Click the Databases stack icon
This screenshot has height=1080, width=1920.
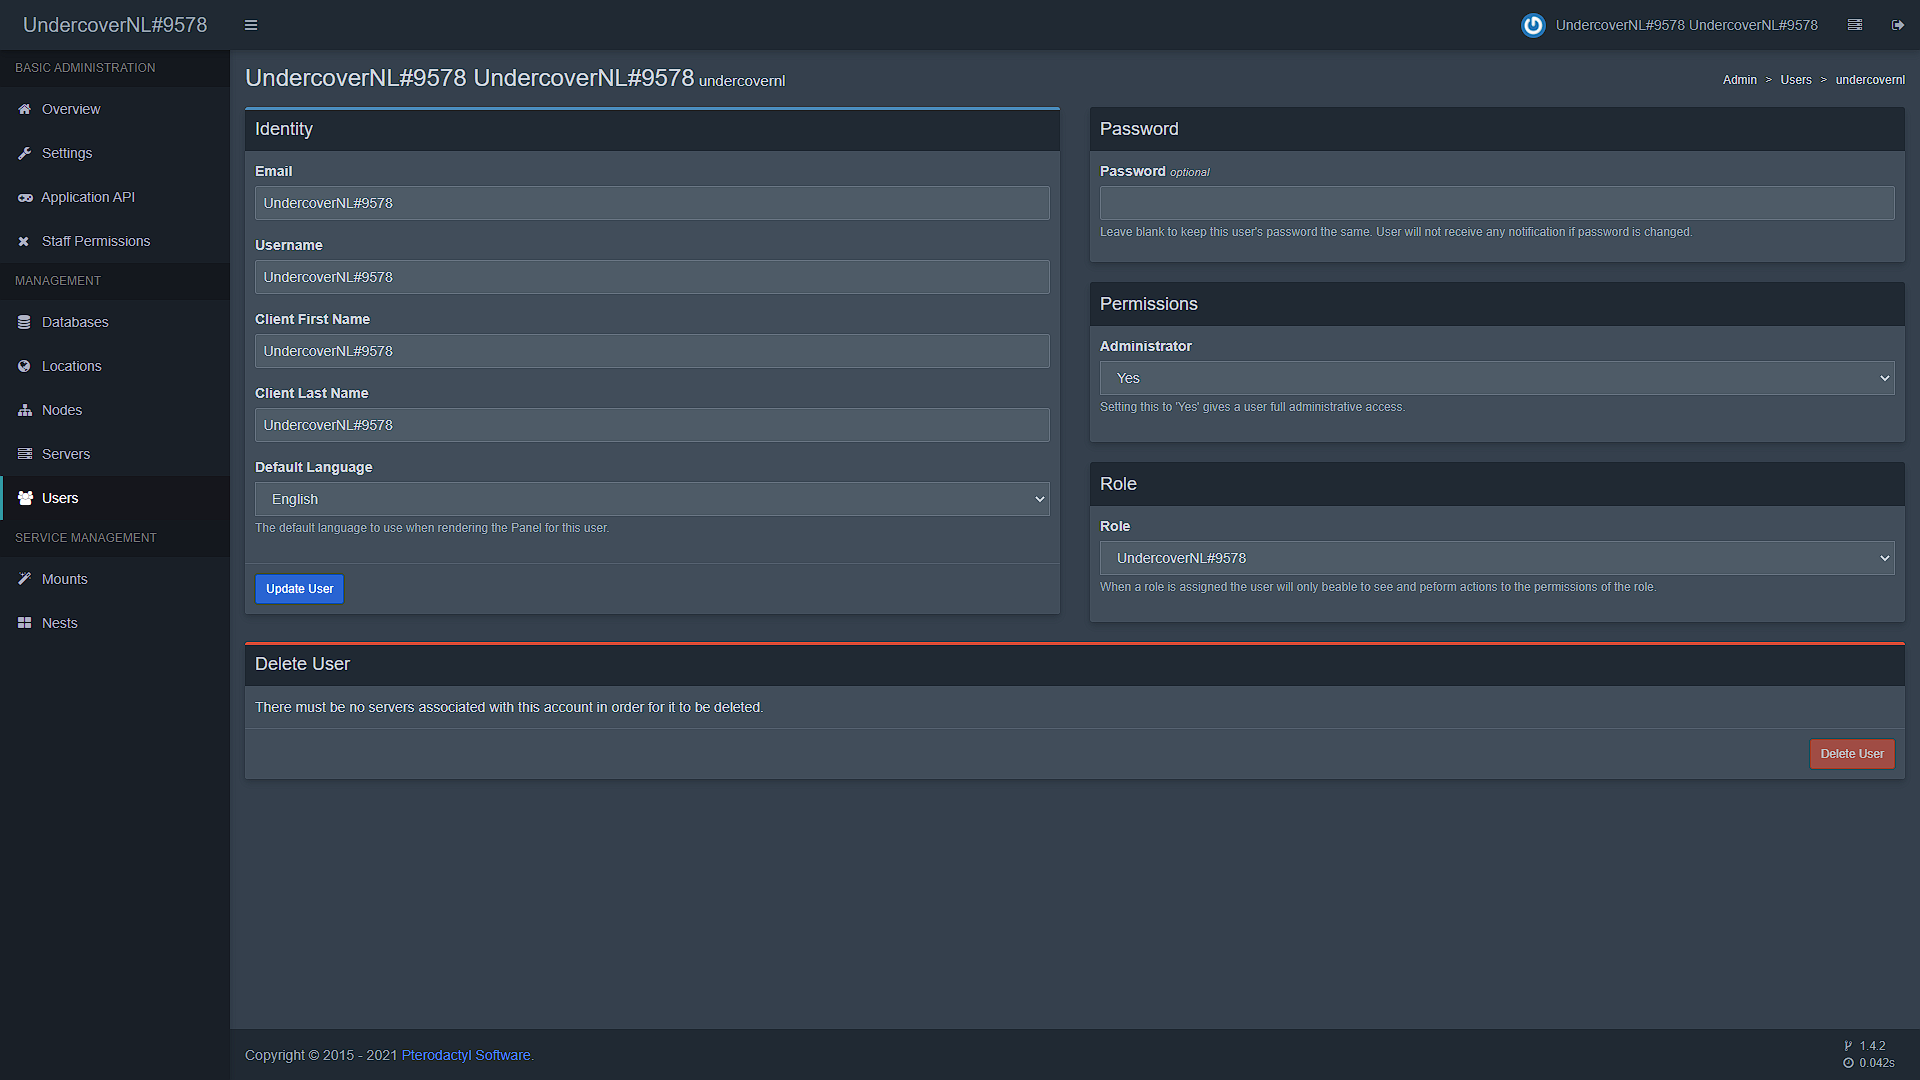(25, 322)
